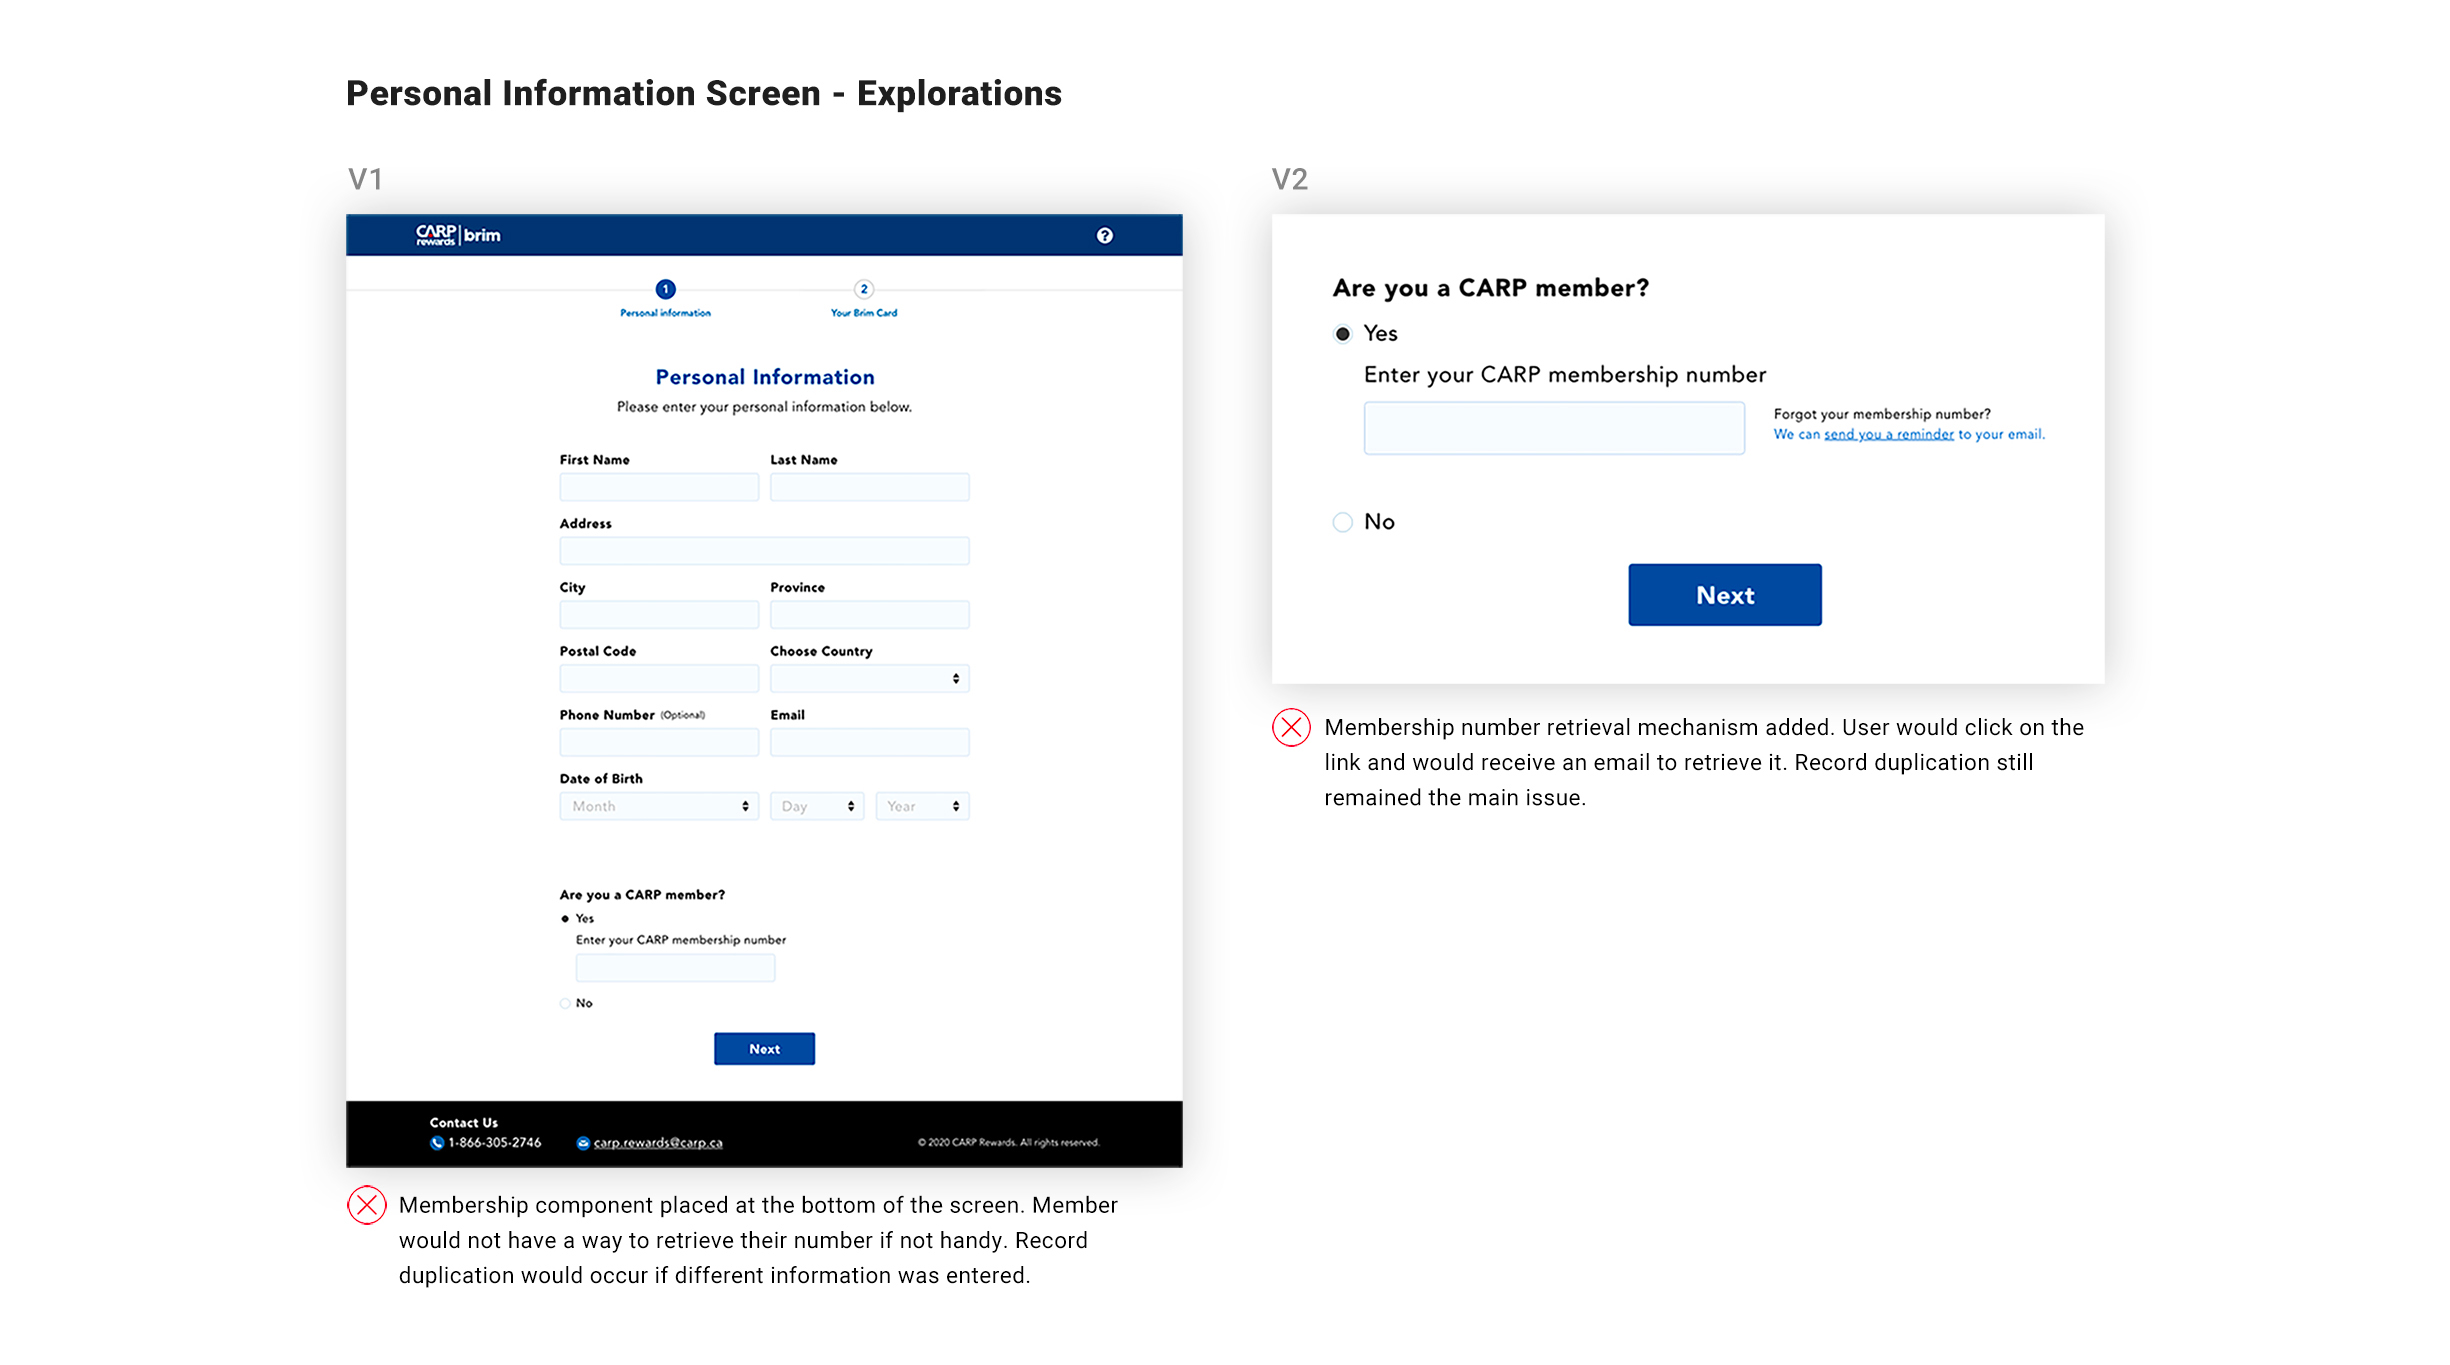Image resolution: width=2450 pixels, height=1365 pixels.
Task: Click red X icon under V2 mockup
Action: tap(1291, 727)
